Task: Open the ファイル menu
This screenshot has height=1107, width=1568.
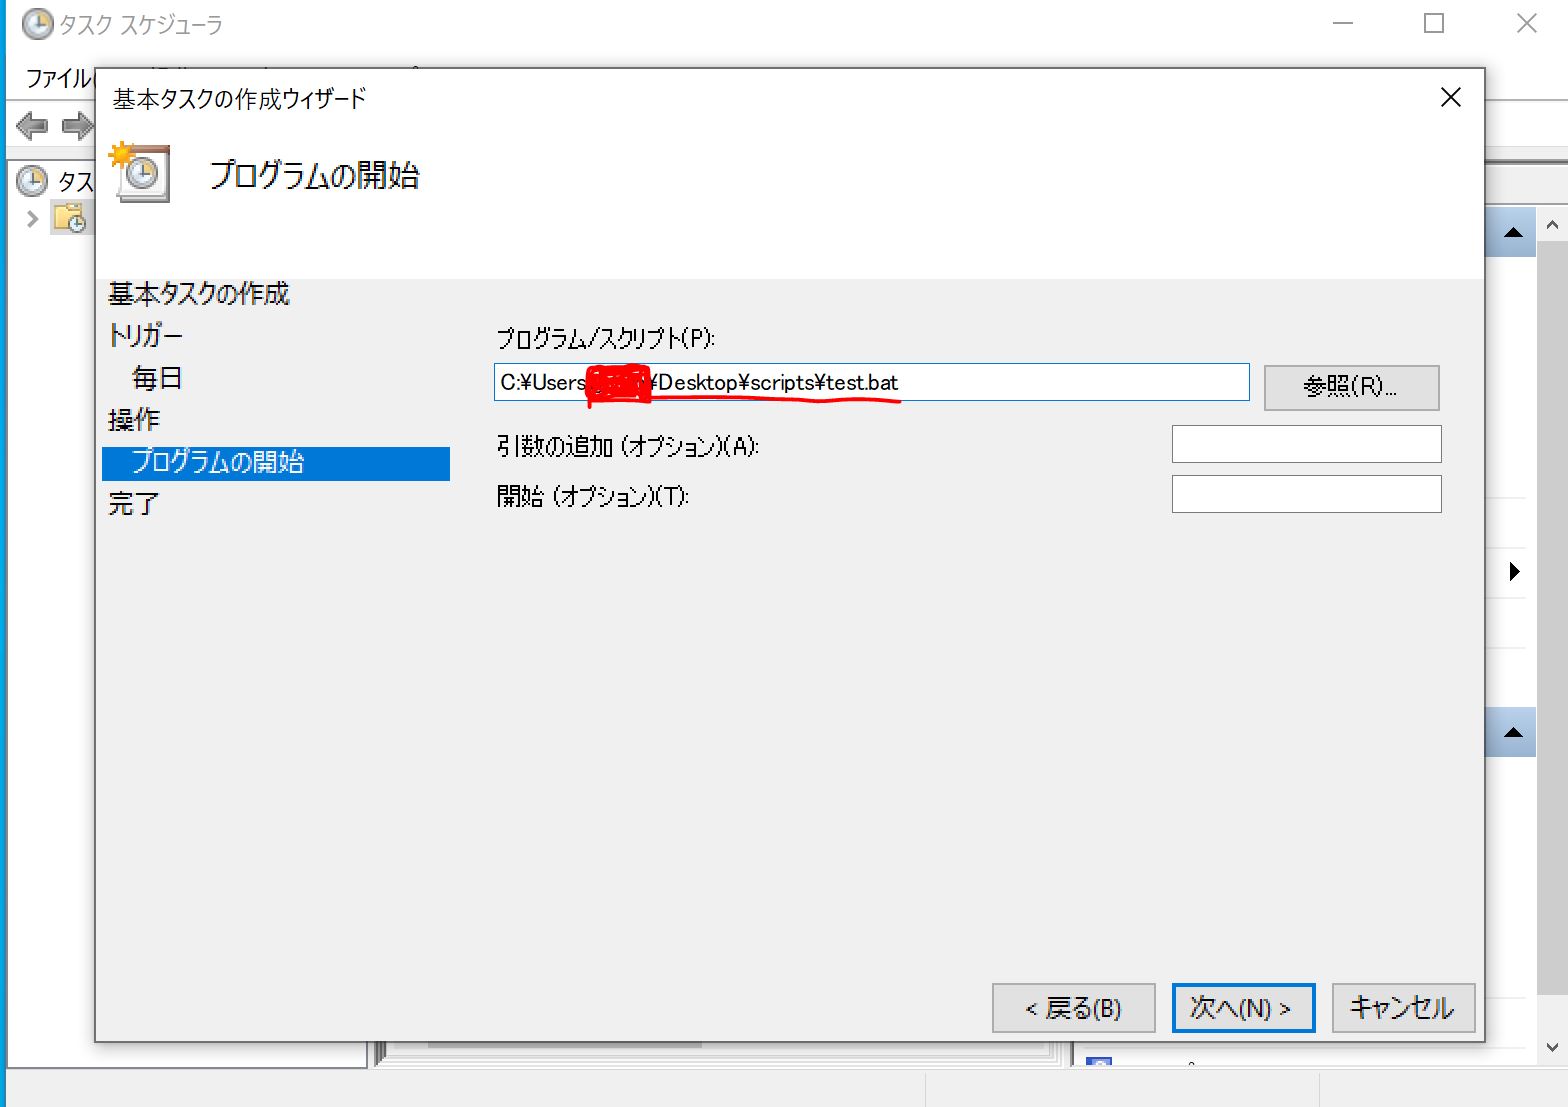Action: 56,78
